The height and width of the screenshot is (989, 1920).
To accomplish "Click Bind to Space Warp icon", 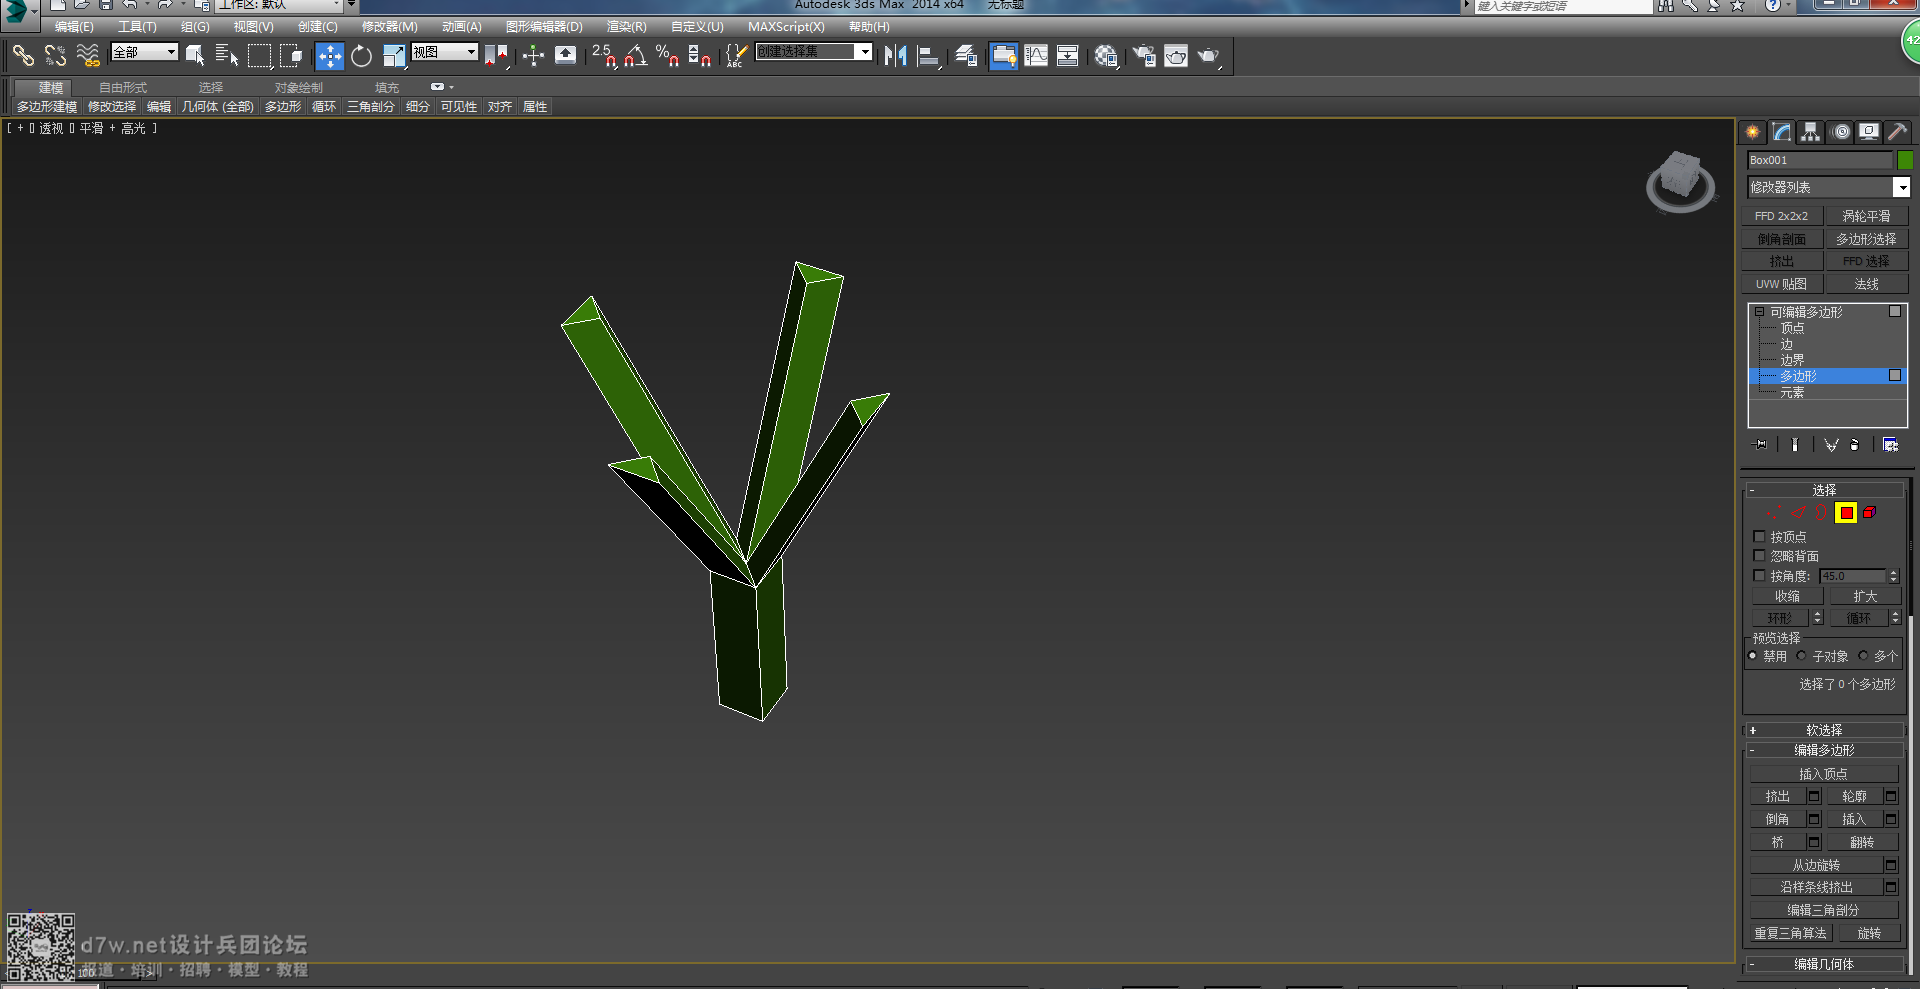I will coord(88,56).
